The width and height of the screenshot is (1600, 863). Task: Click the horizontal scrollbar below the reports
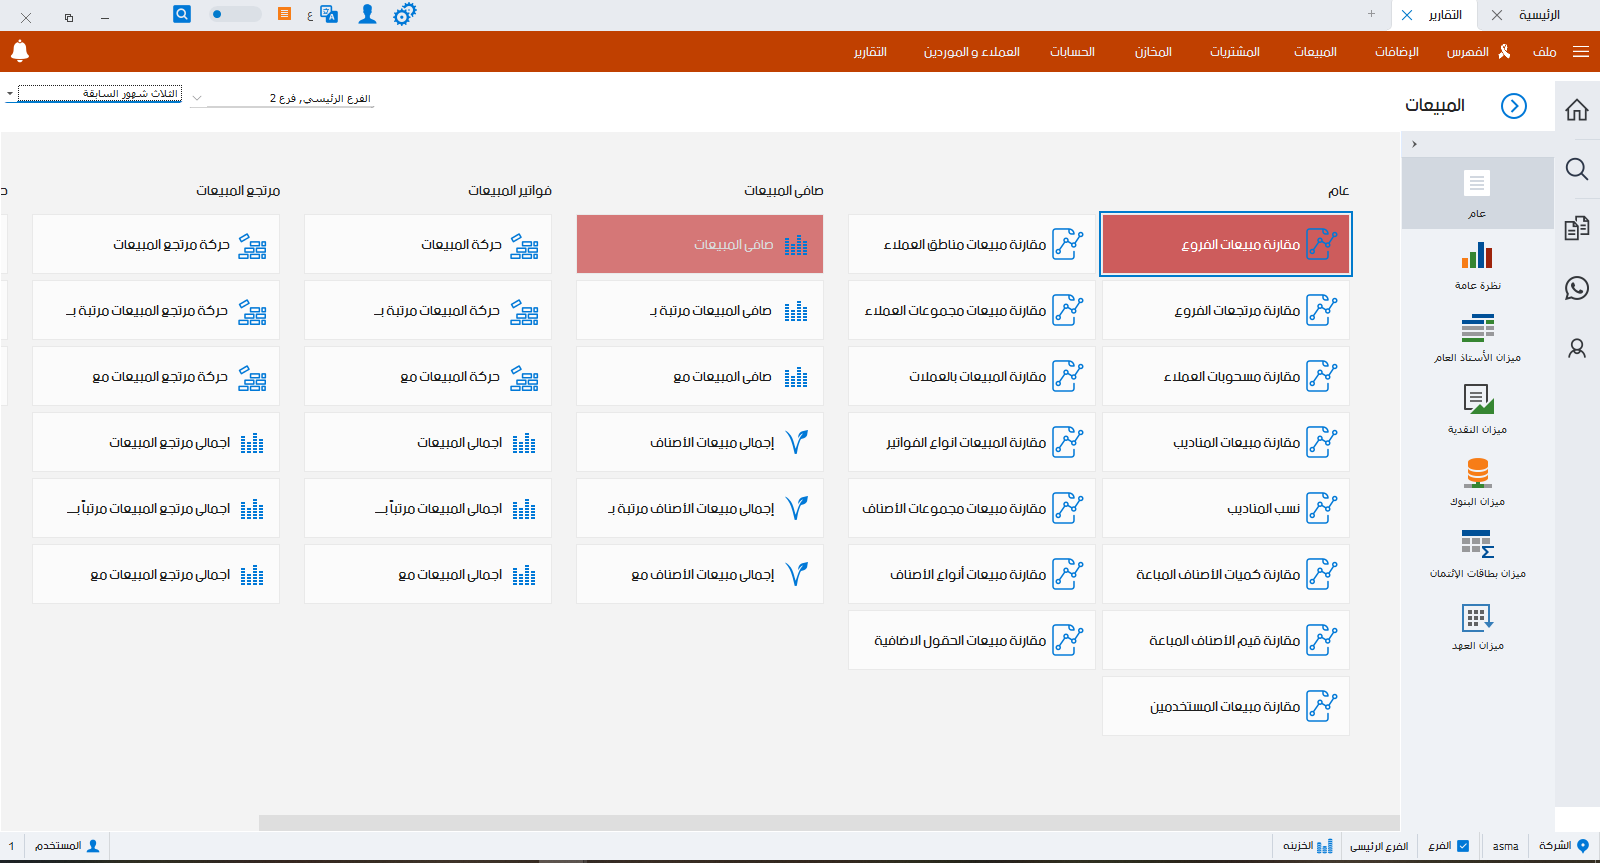pos(828,822)
